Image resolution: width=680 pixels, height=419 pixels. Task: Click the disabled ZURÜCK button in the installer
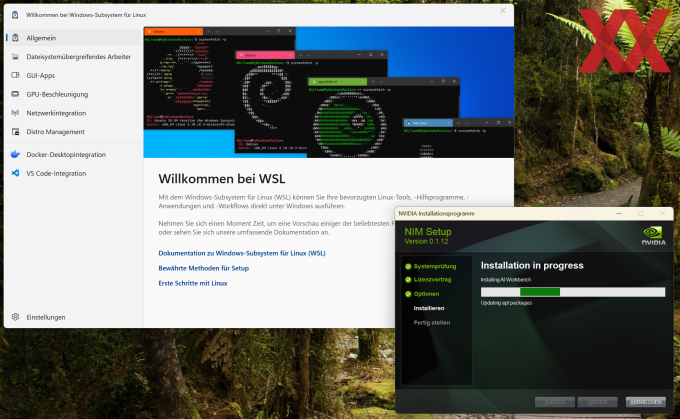(x=555, y=402)
